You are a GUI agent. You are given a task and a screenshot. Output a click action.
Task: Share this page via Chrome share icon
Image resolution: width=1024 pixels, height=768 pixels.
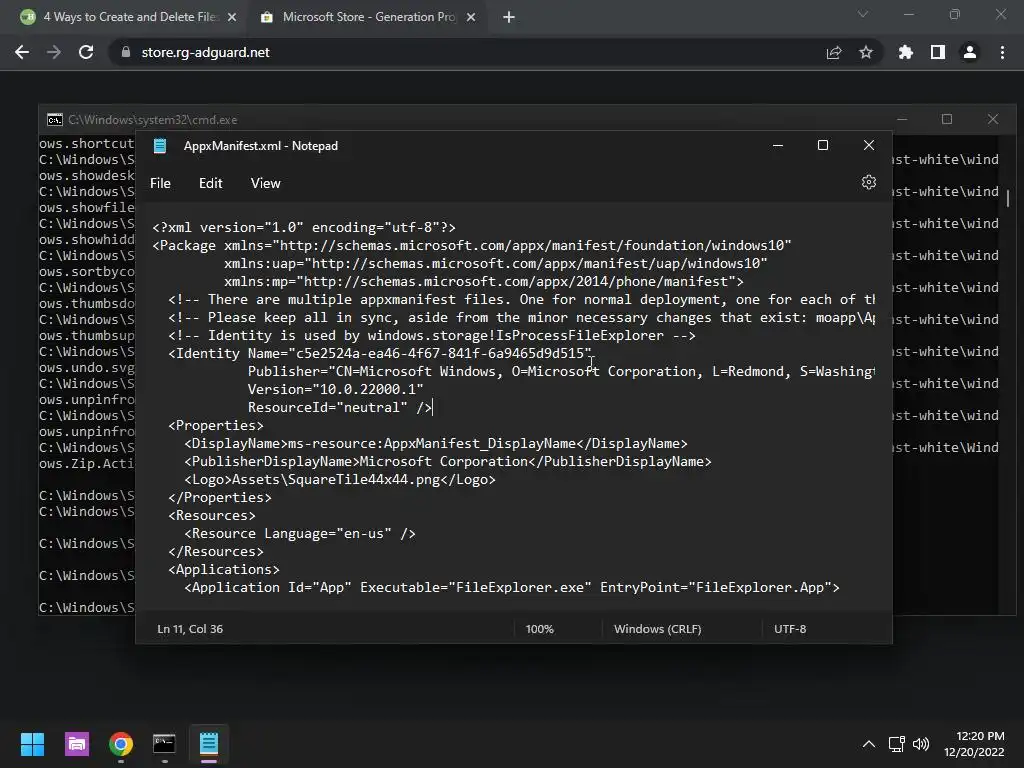[x=834, y=52]
